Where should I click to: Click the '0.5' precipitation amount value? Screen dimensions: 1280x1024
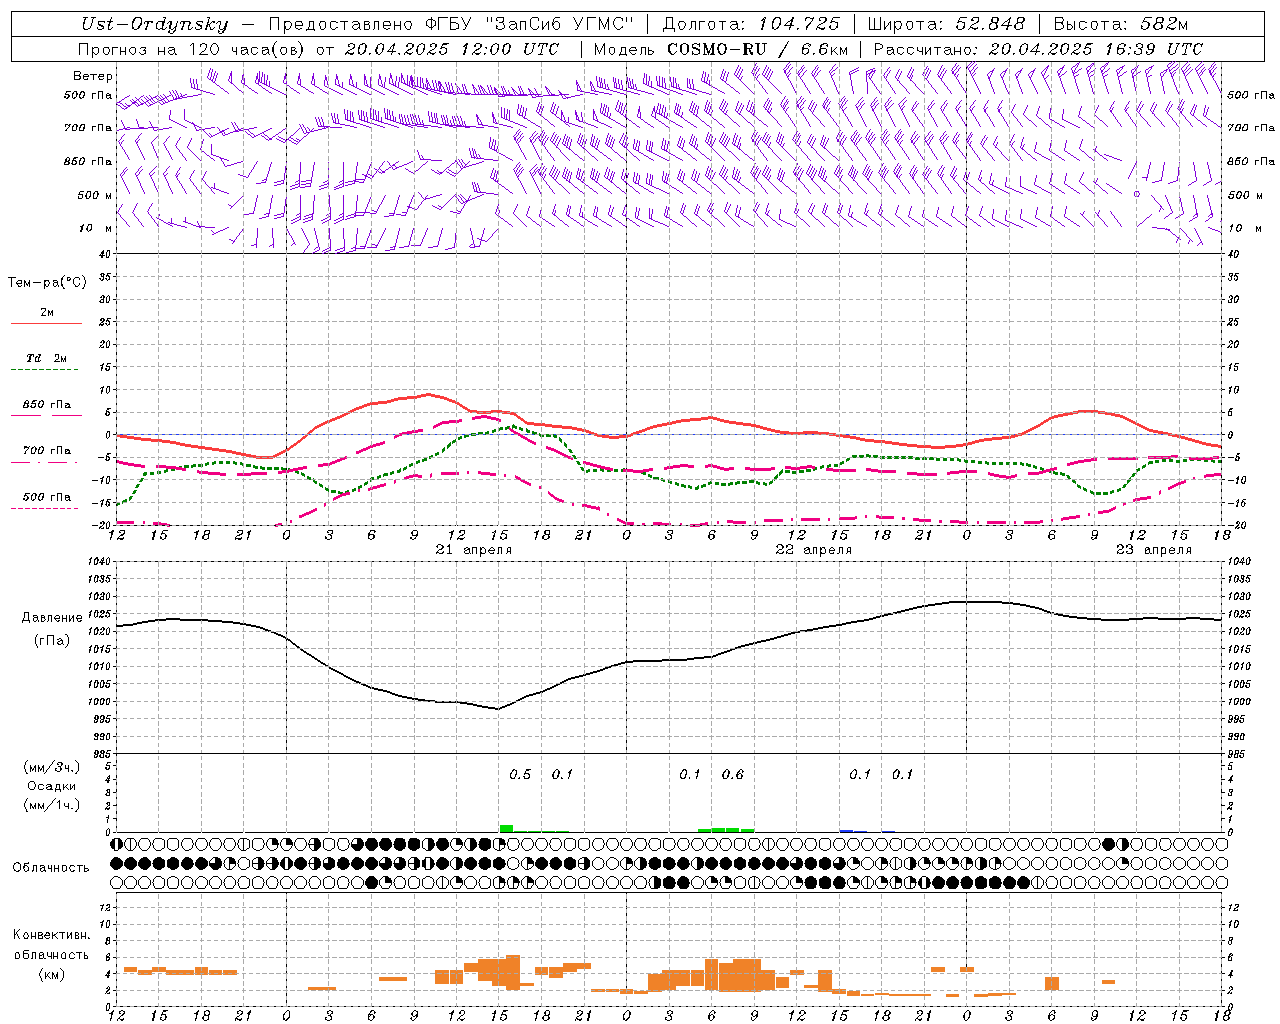(520, 774)
